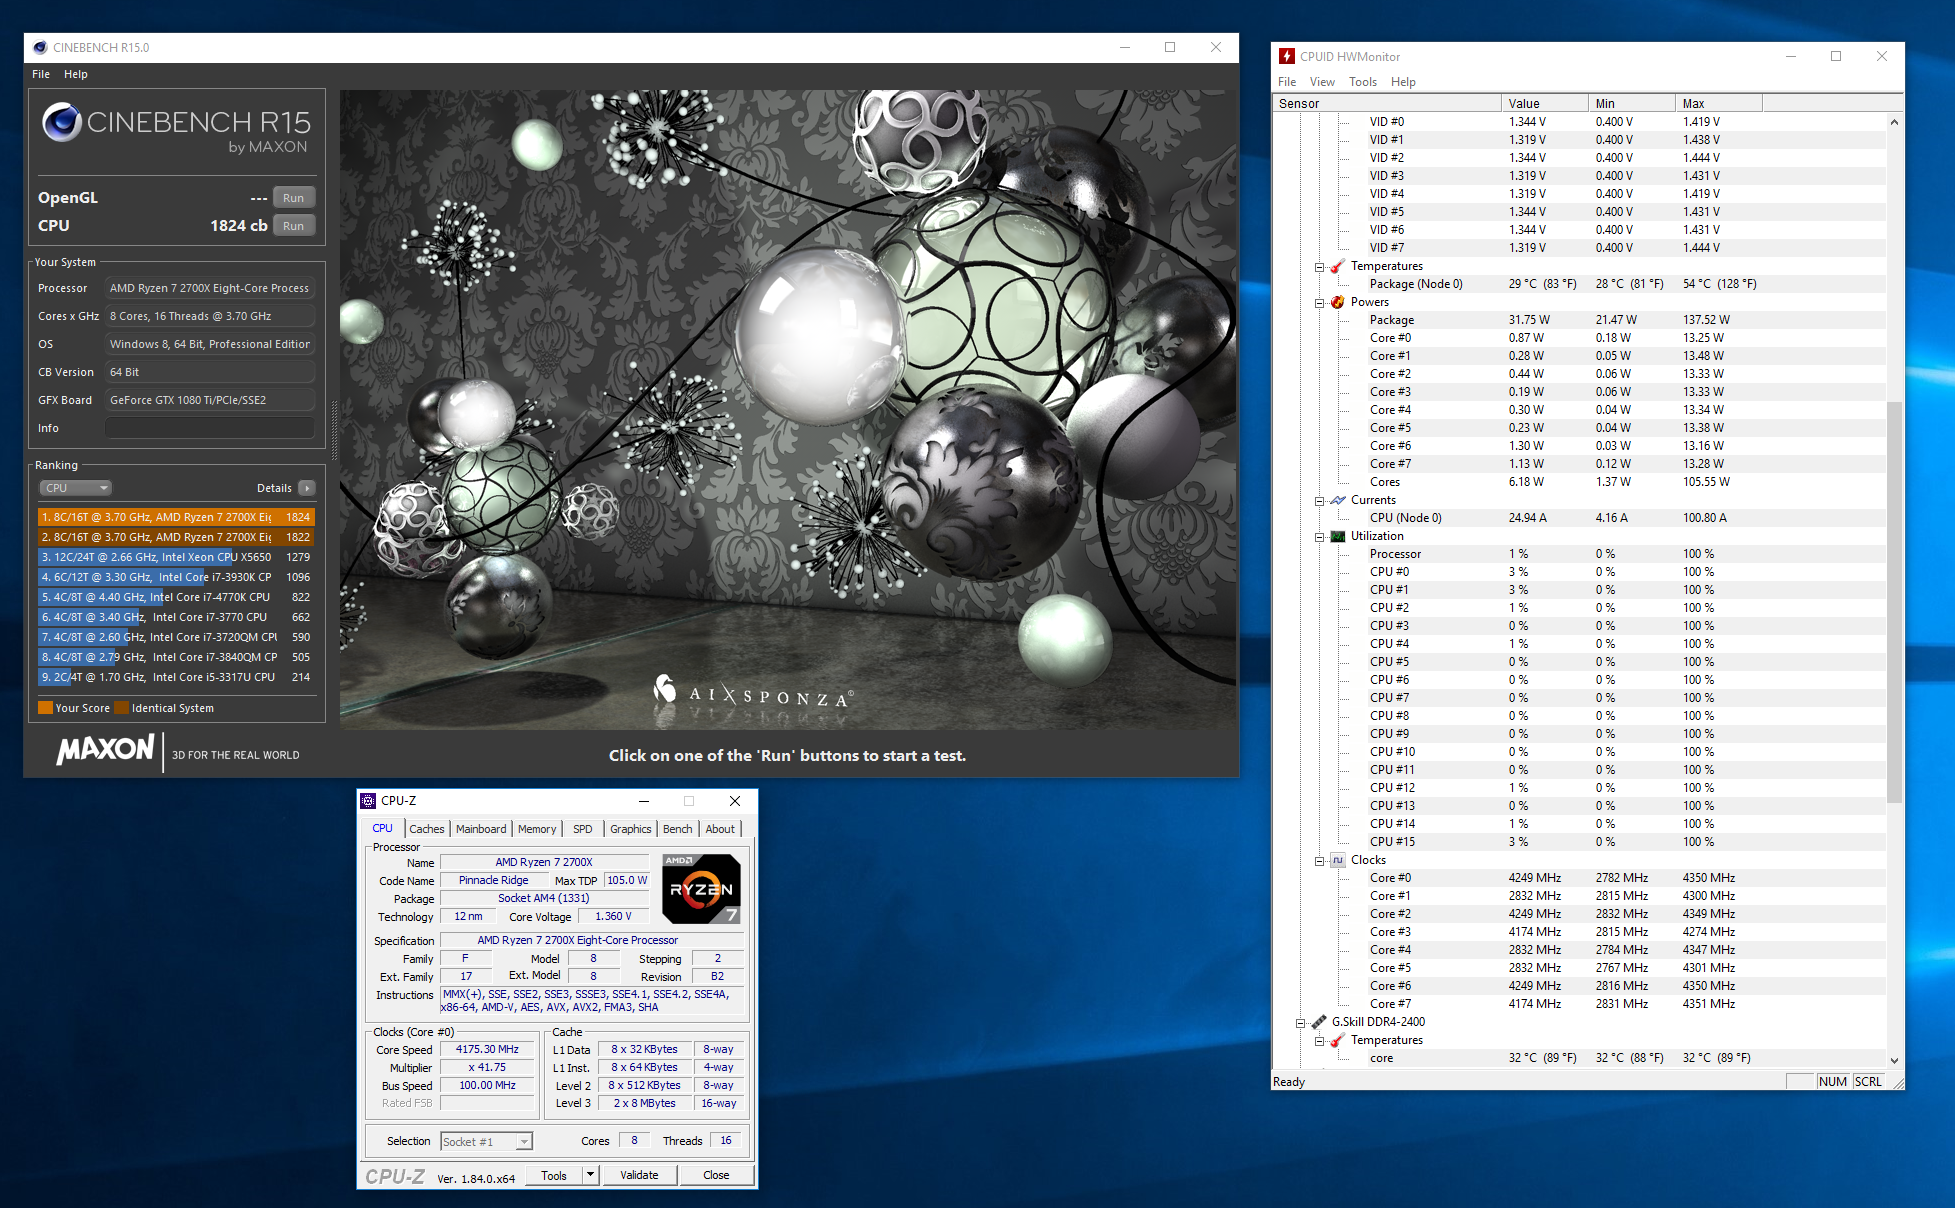Click the HWMonitor title bar lightning icon

click(1287, 56)
